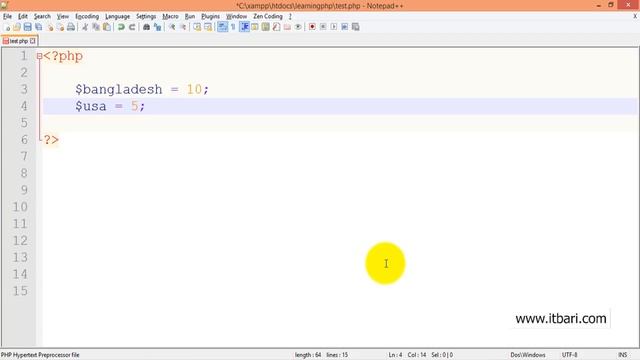Open the Edit menu
The width and height of the screenshot is (640, 360).
pyautogui.click(x=23, y=16)
